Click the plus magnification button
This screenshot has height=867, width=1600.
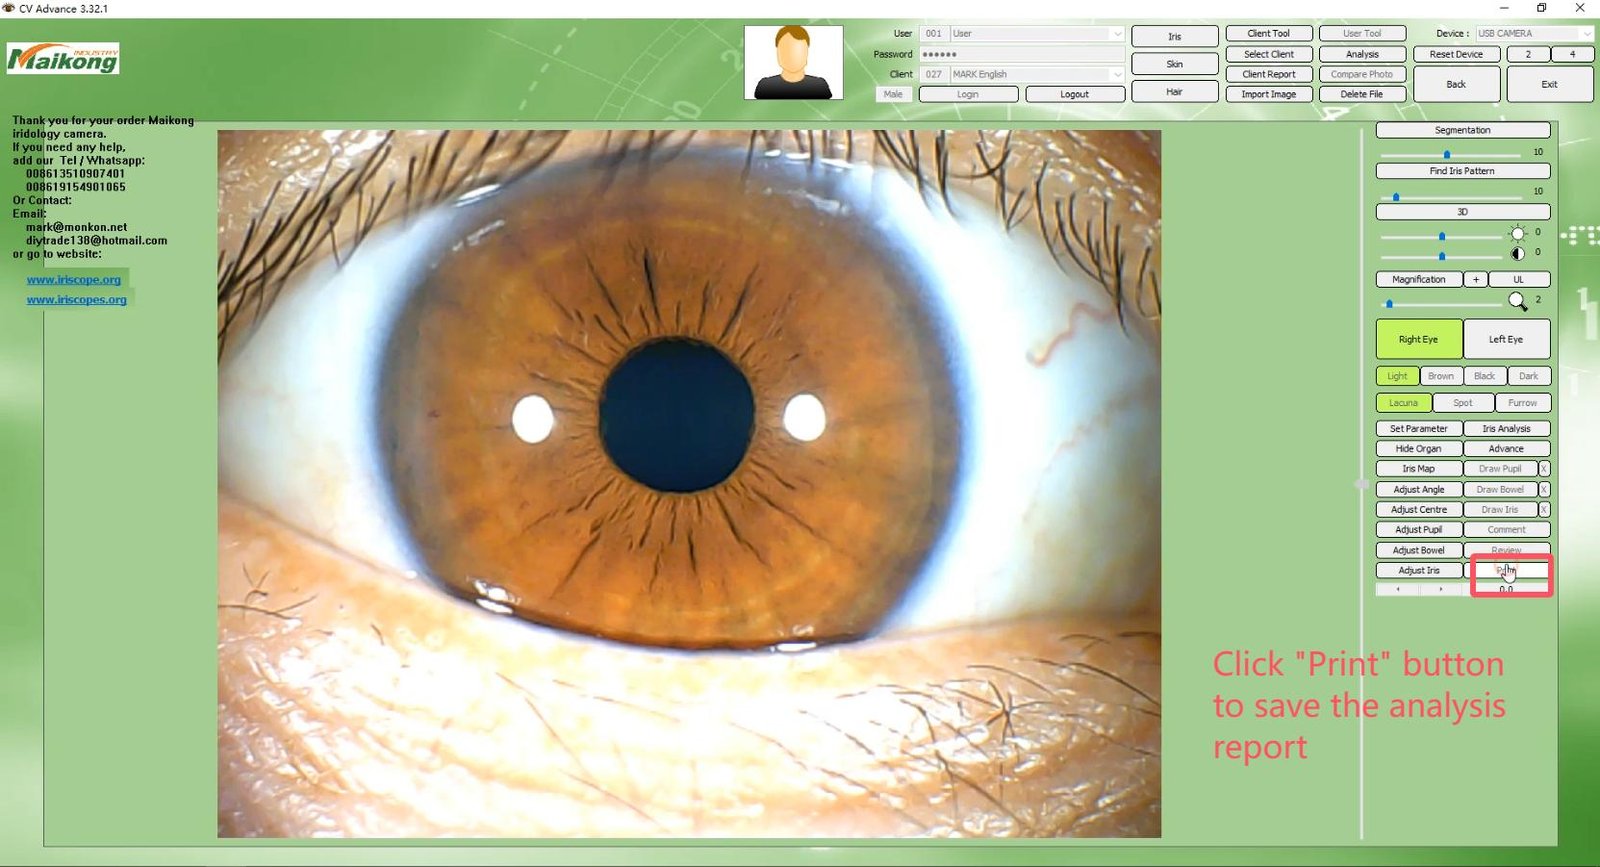[x=1476, y=279]
